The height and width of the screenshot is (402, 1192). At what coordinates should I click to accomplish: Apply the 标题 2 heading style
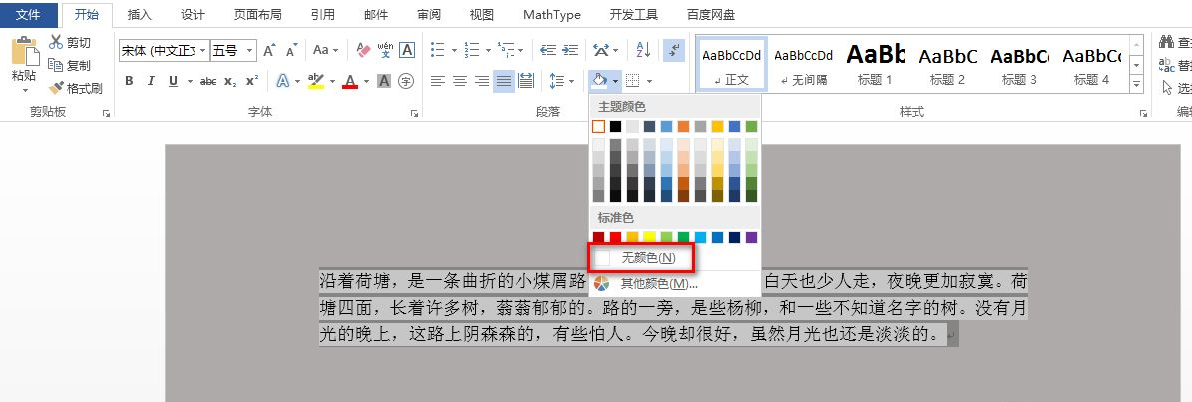[947, 64]
